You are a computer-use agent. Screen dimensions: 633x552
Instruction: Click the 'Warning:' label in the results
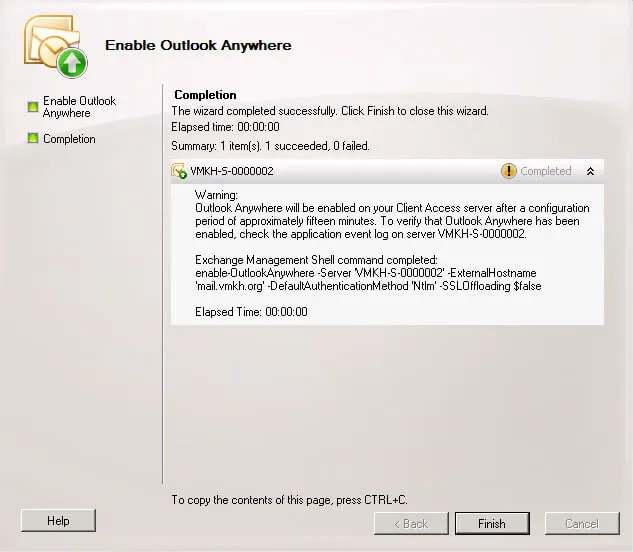pos(216,195)
